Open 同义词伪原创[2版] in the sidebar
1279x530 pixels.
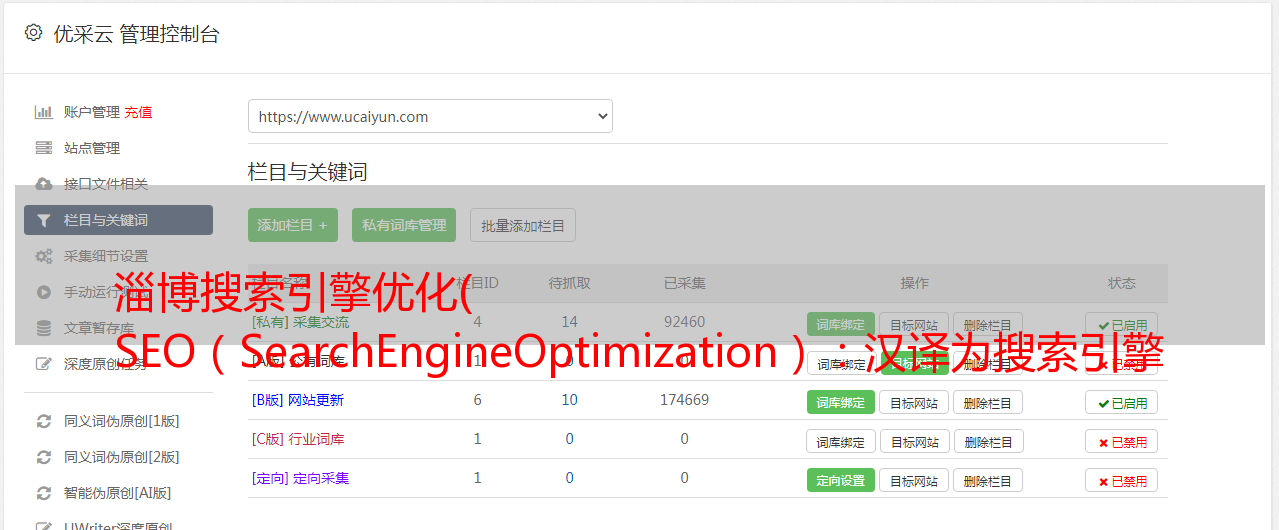pyautogui.click(x=122, y=457)
